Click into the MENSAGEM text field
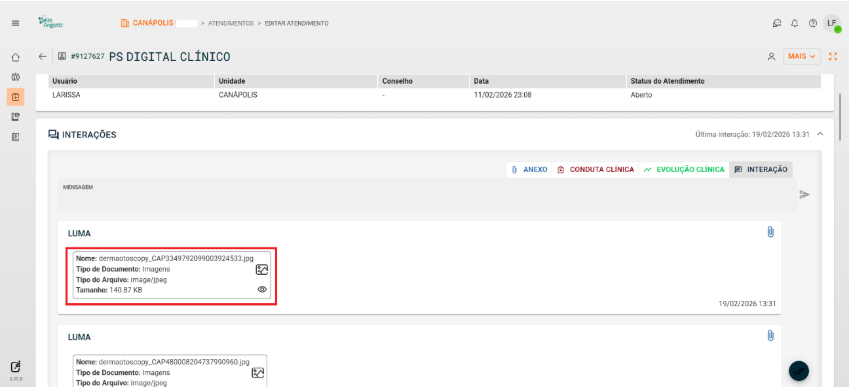This screenshot has height=387, width=849. [x=428, y=195]
